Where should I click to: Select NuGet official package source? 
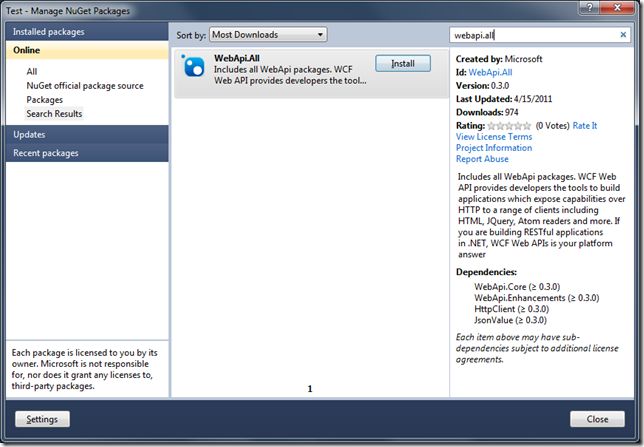85,85
